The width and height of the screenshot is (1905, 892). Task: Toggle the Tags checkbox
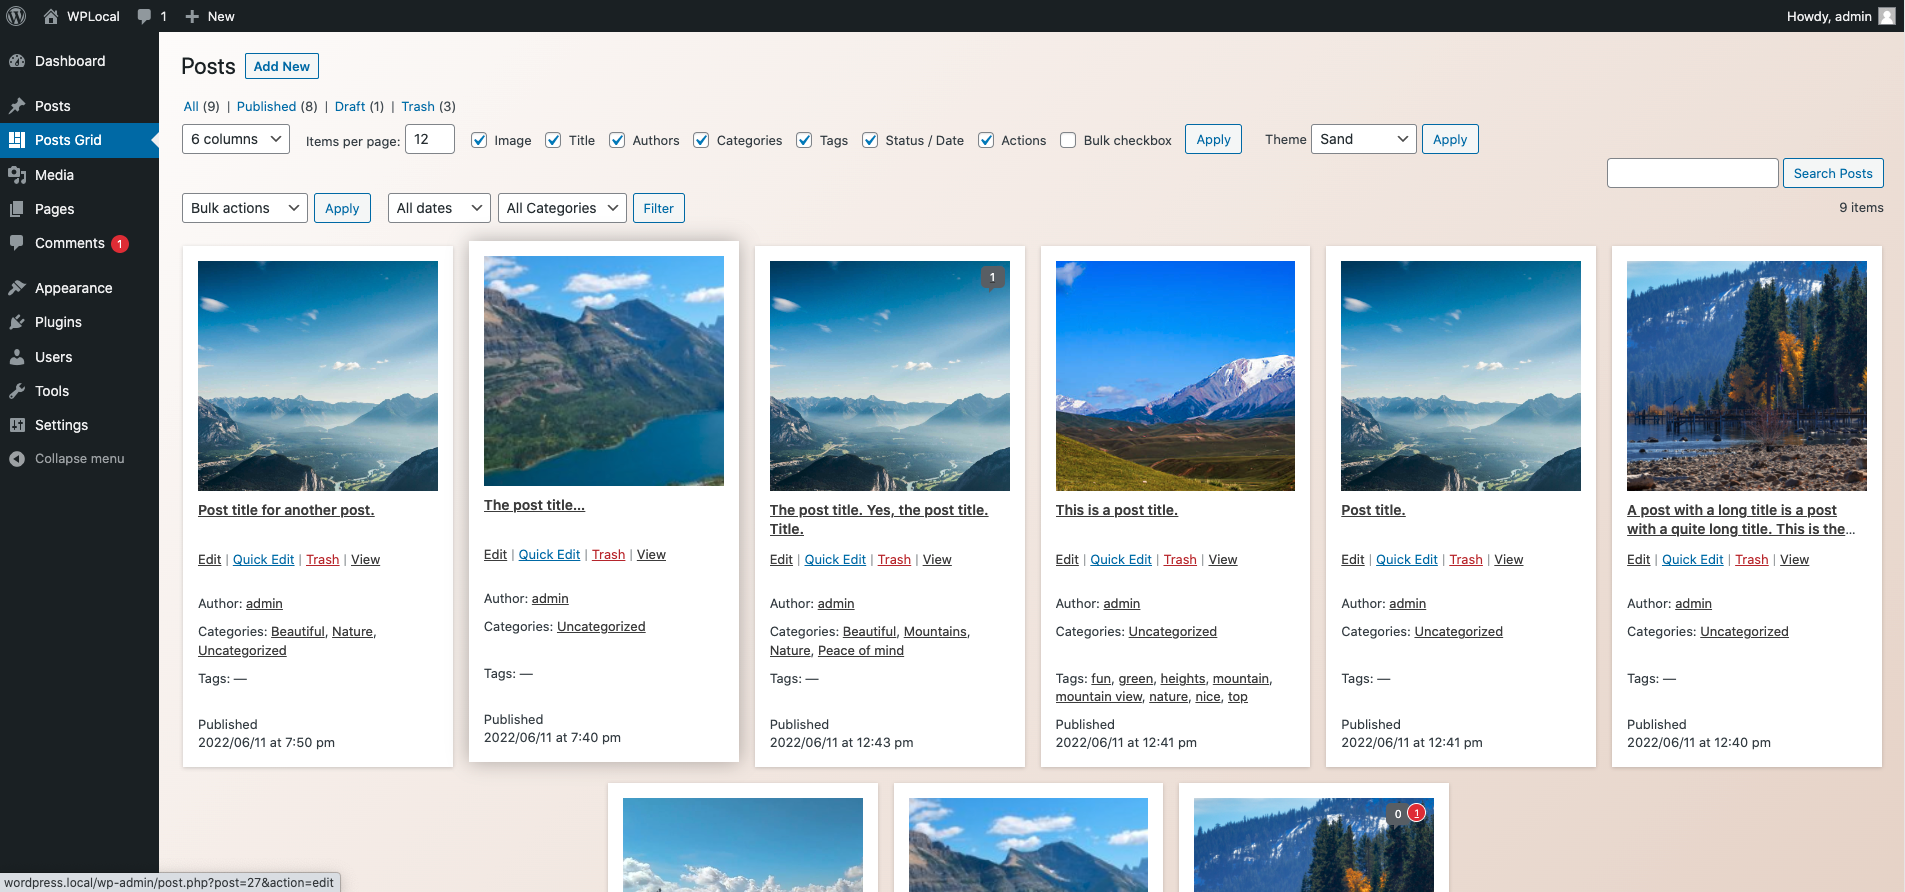pyautogui.click(x=804, y=140)
